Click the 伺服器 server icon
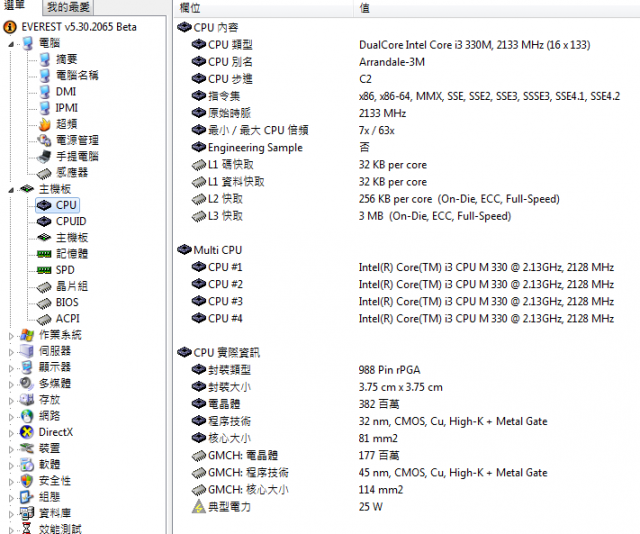The height and width of the screenshot is (534, 640). (27, 351)
